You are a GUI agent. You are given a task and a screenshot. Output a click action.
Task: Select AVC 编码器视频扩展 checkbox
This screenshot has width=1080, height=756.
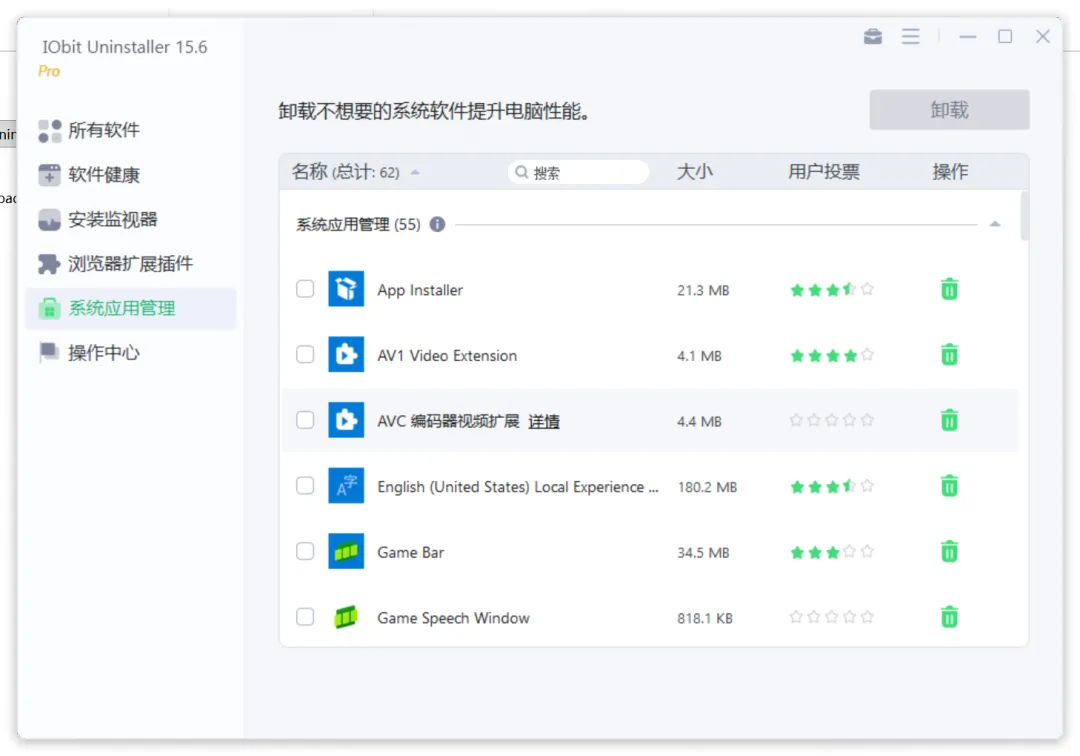[305, 420]
